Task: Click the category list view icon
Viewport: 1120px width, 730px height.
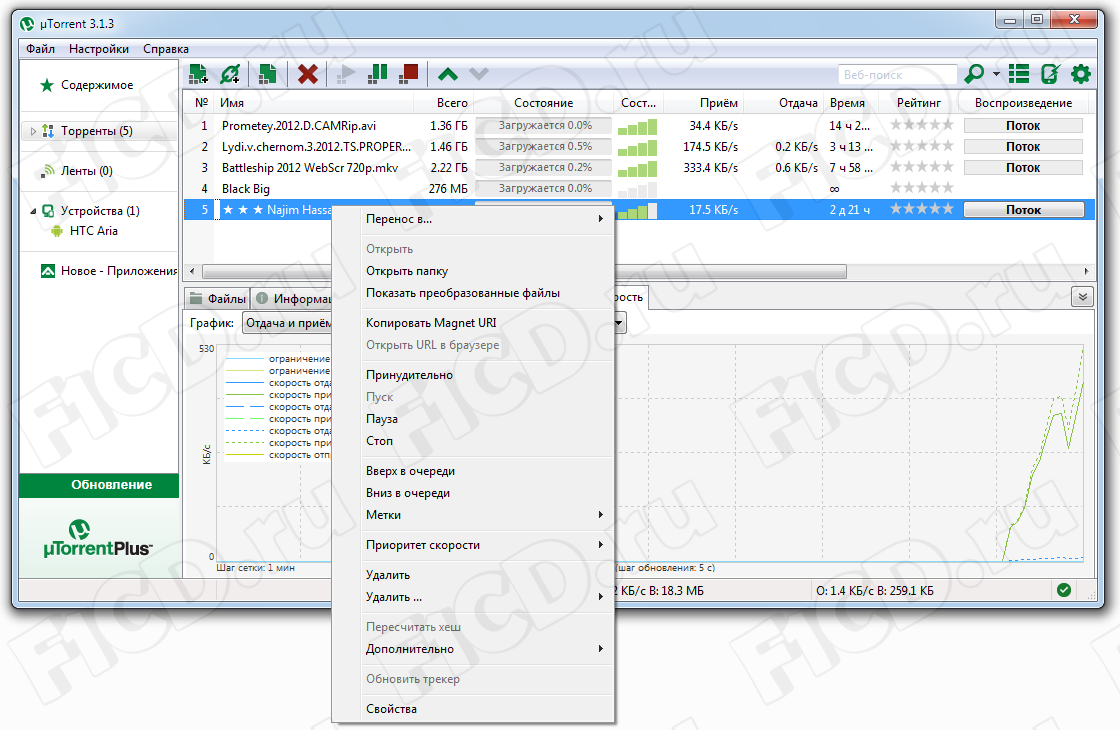Action: click(x=1019, y=74)
